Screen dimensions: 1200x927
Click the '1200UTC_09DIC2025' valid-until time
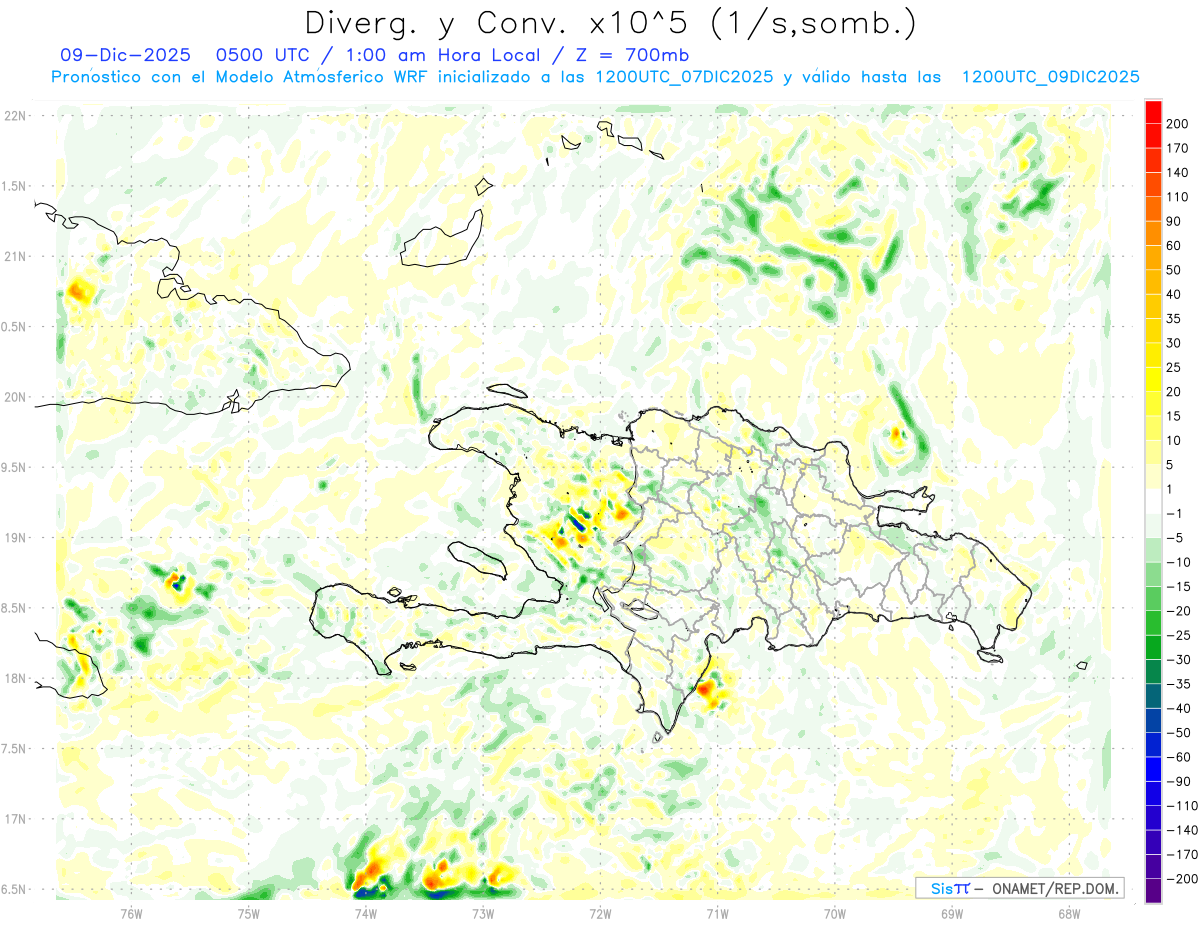tap(1050, 76)
